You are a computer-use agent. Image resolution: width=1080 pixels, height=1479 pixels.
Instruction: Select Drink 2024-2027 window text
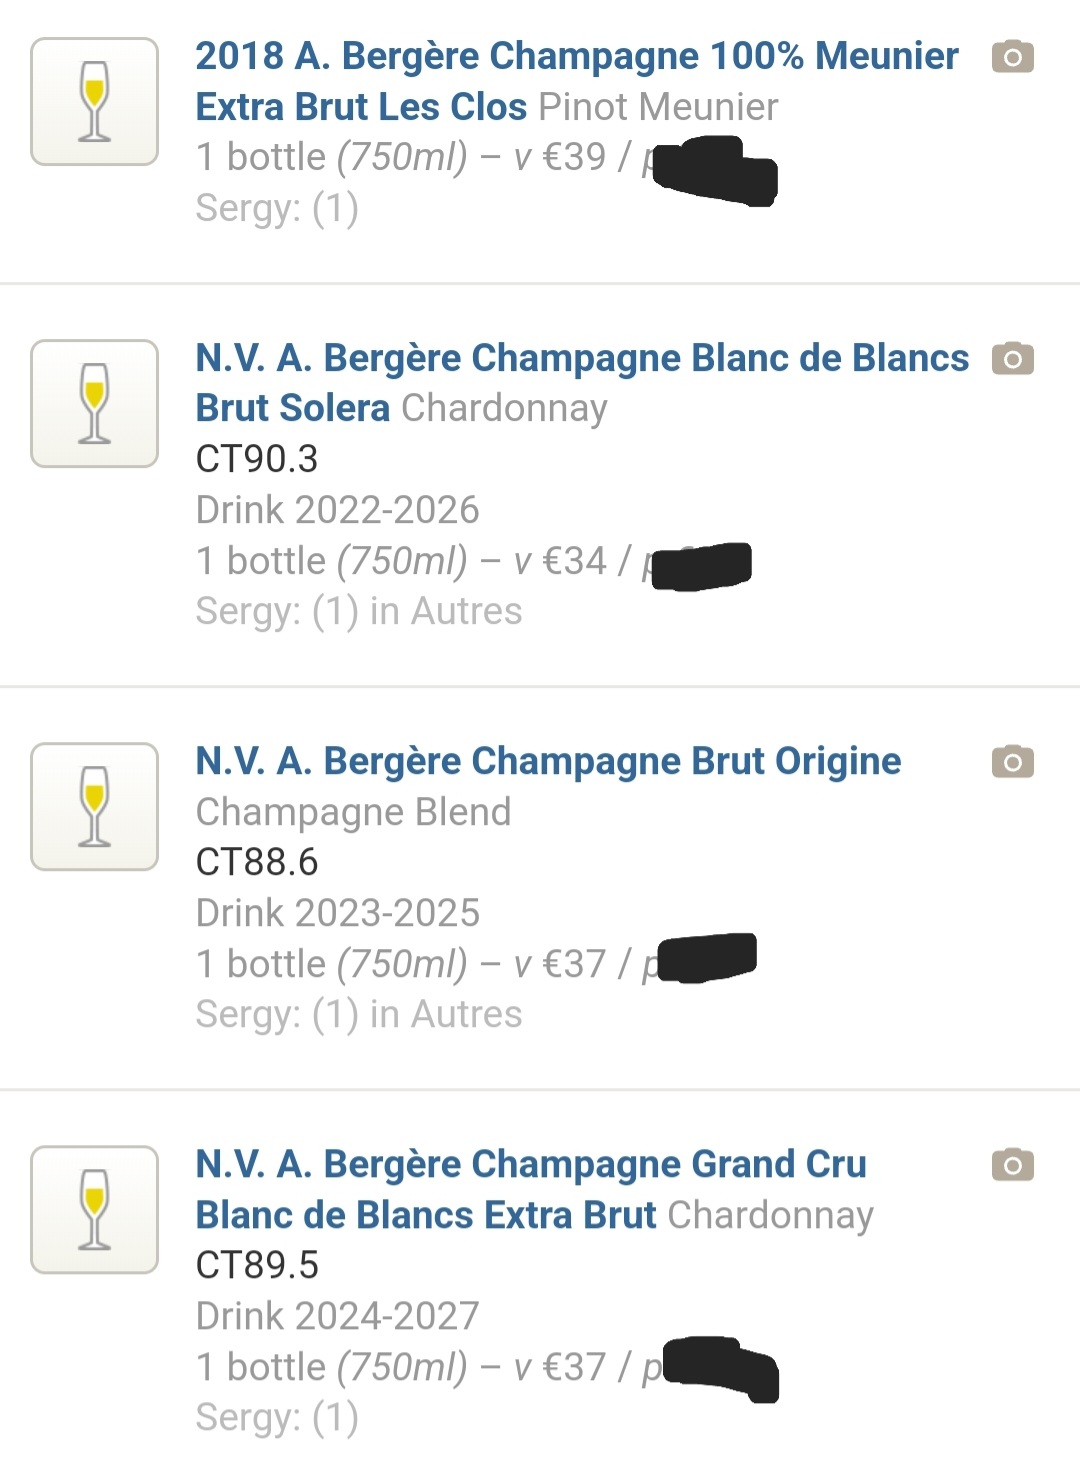click(x=338, y=1316)
